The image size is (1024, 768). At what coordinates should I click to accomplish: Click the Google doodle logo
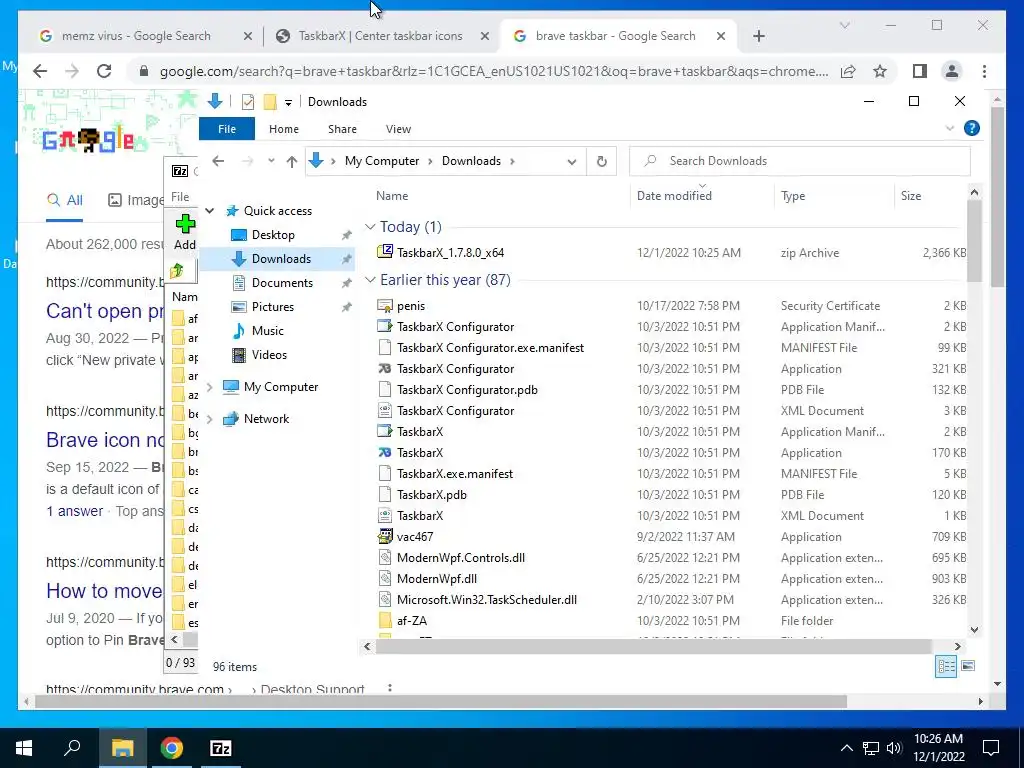tap(88, 139)
